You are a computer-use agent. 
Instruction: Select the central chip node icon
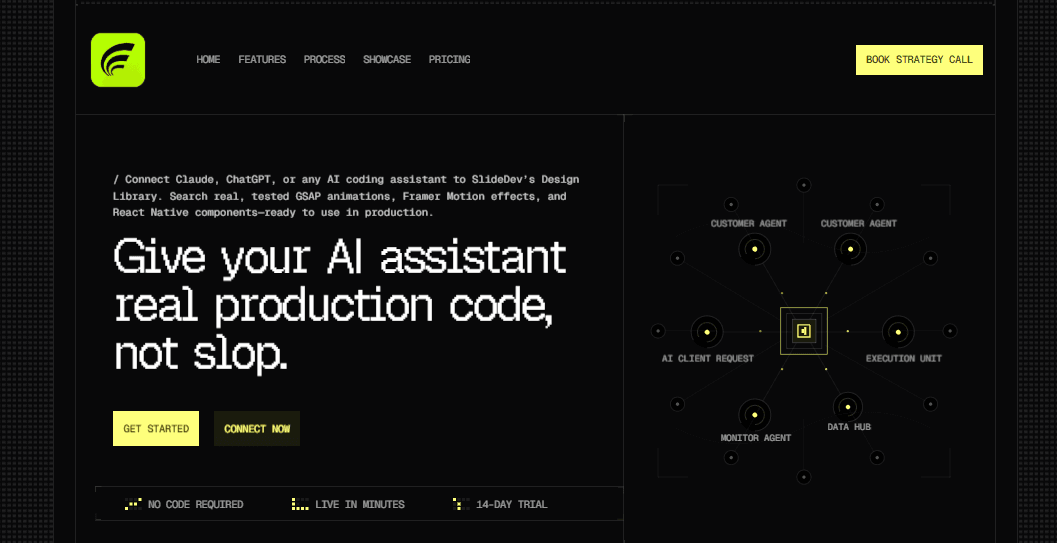click(x=804, y=331)
